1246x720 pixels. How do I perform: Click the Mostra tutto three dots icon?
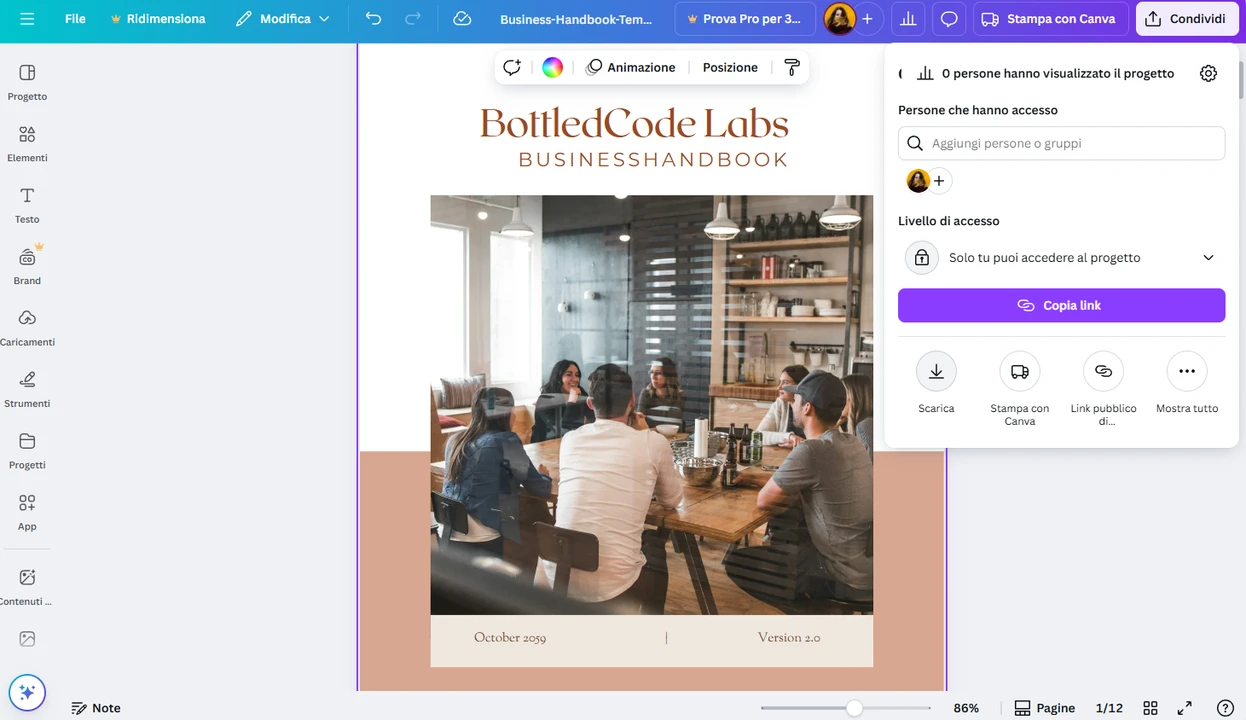tap(1187, 371)
